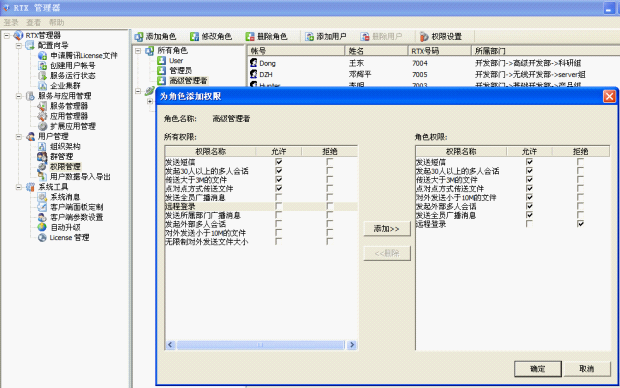Screen dimensions: 620x388
Task: Collapse the 系统工具 tree node
Action: point(19,187)
